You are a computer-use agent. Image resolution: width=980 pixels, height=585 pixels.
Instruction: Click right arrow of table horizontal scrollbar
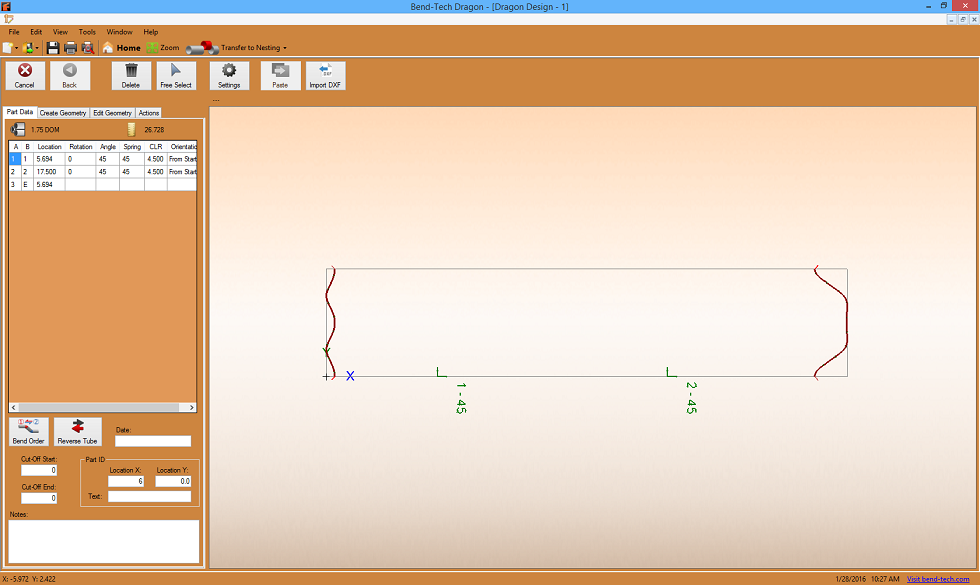pyautogui.click(x=192, y=408)
